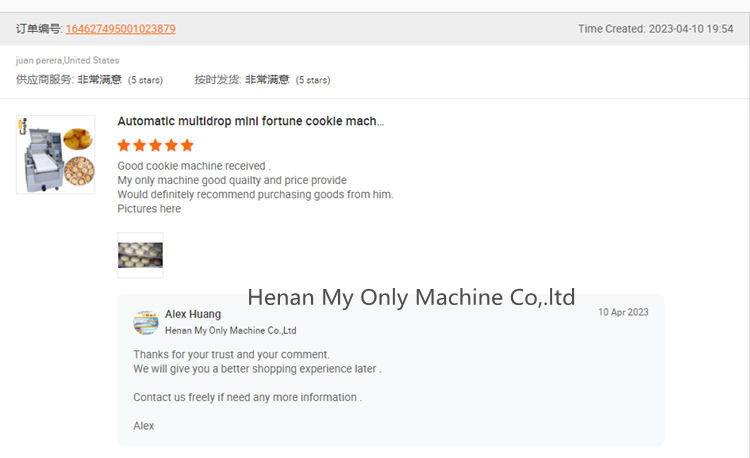Click 'Would definitely recommend purchasing goods' line
The image size is (750, 458).
[x=255, y=195]
